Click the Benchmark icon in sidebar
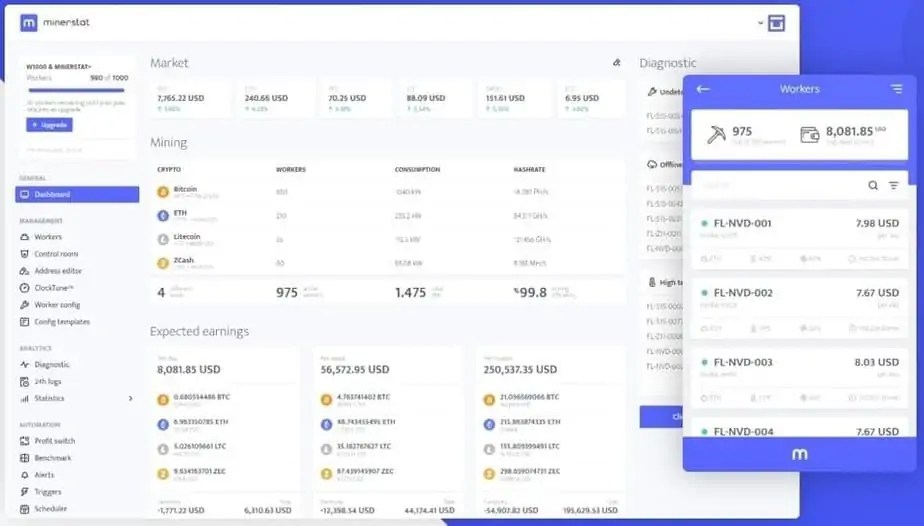The width and height of the screenshot is (924, 526). tap(24, 458)
